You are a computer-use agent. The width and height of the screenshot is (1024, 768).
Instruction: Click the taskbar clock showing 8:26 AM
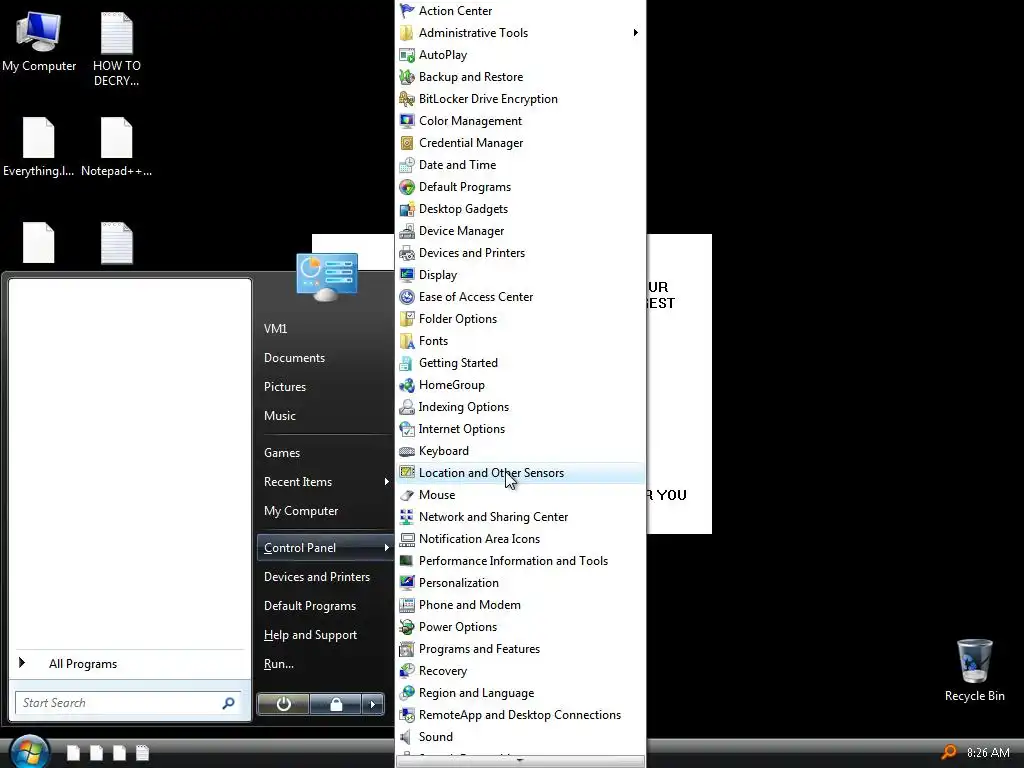pos(988,752)
